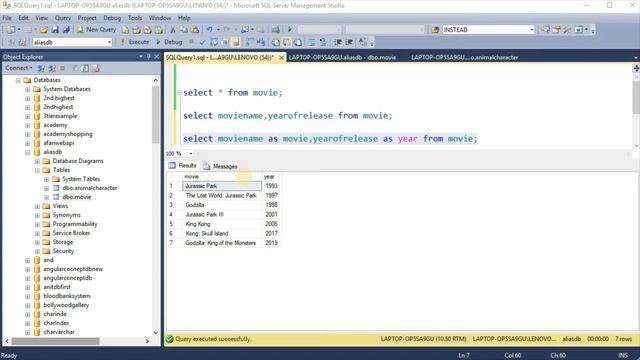Close the SQLQuery1.sql tab
The height and width of the screenshot is (360, 640).
pyautogui.click(x=281, y=58)
